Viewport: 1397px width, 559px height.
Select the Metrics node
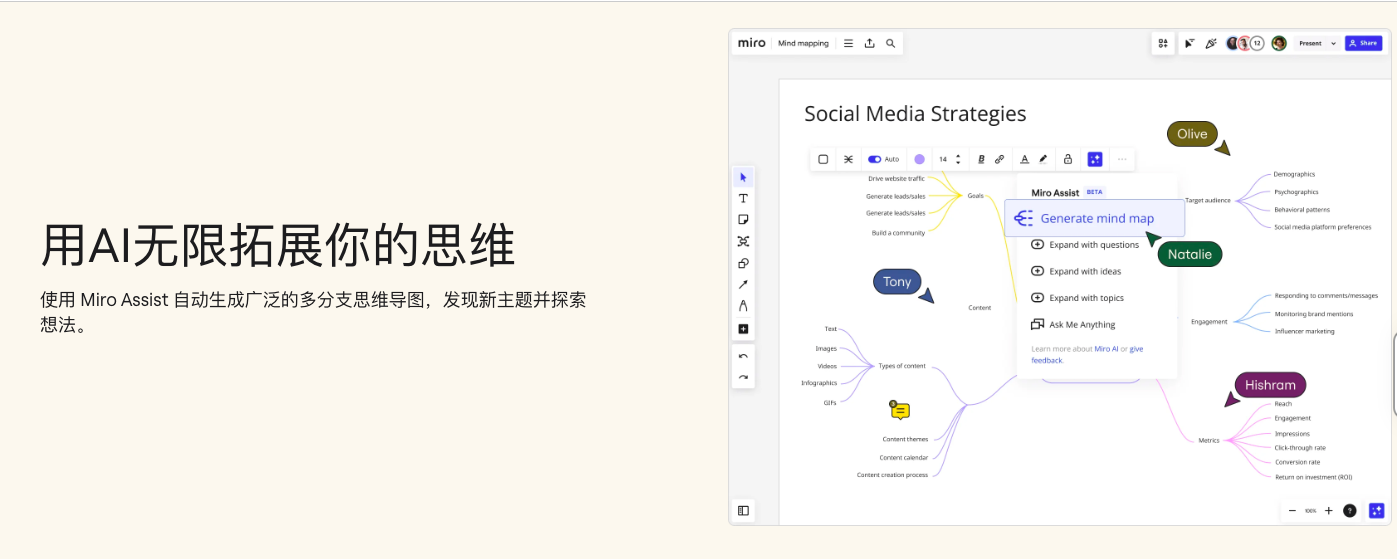[1209, 440]
